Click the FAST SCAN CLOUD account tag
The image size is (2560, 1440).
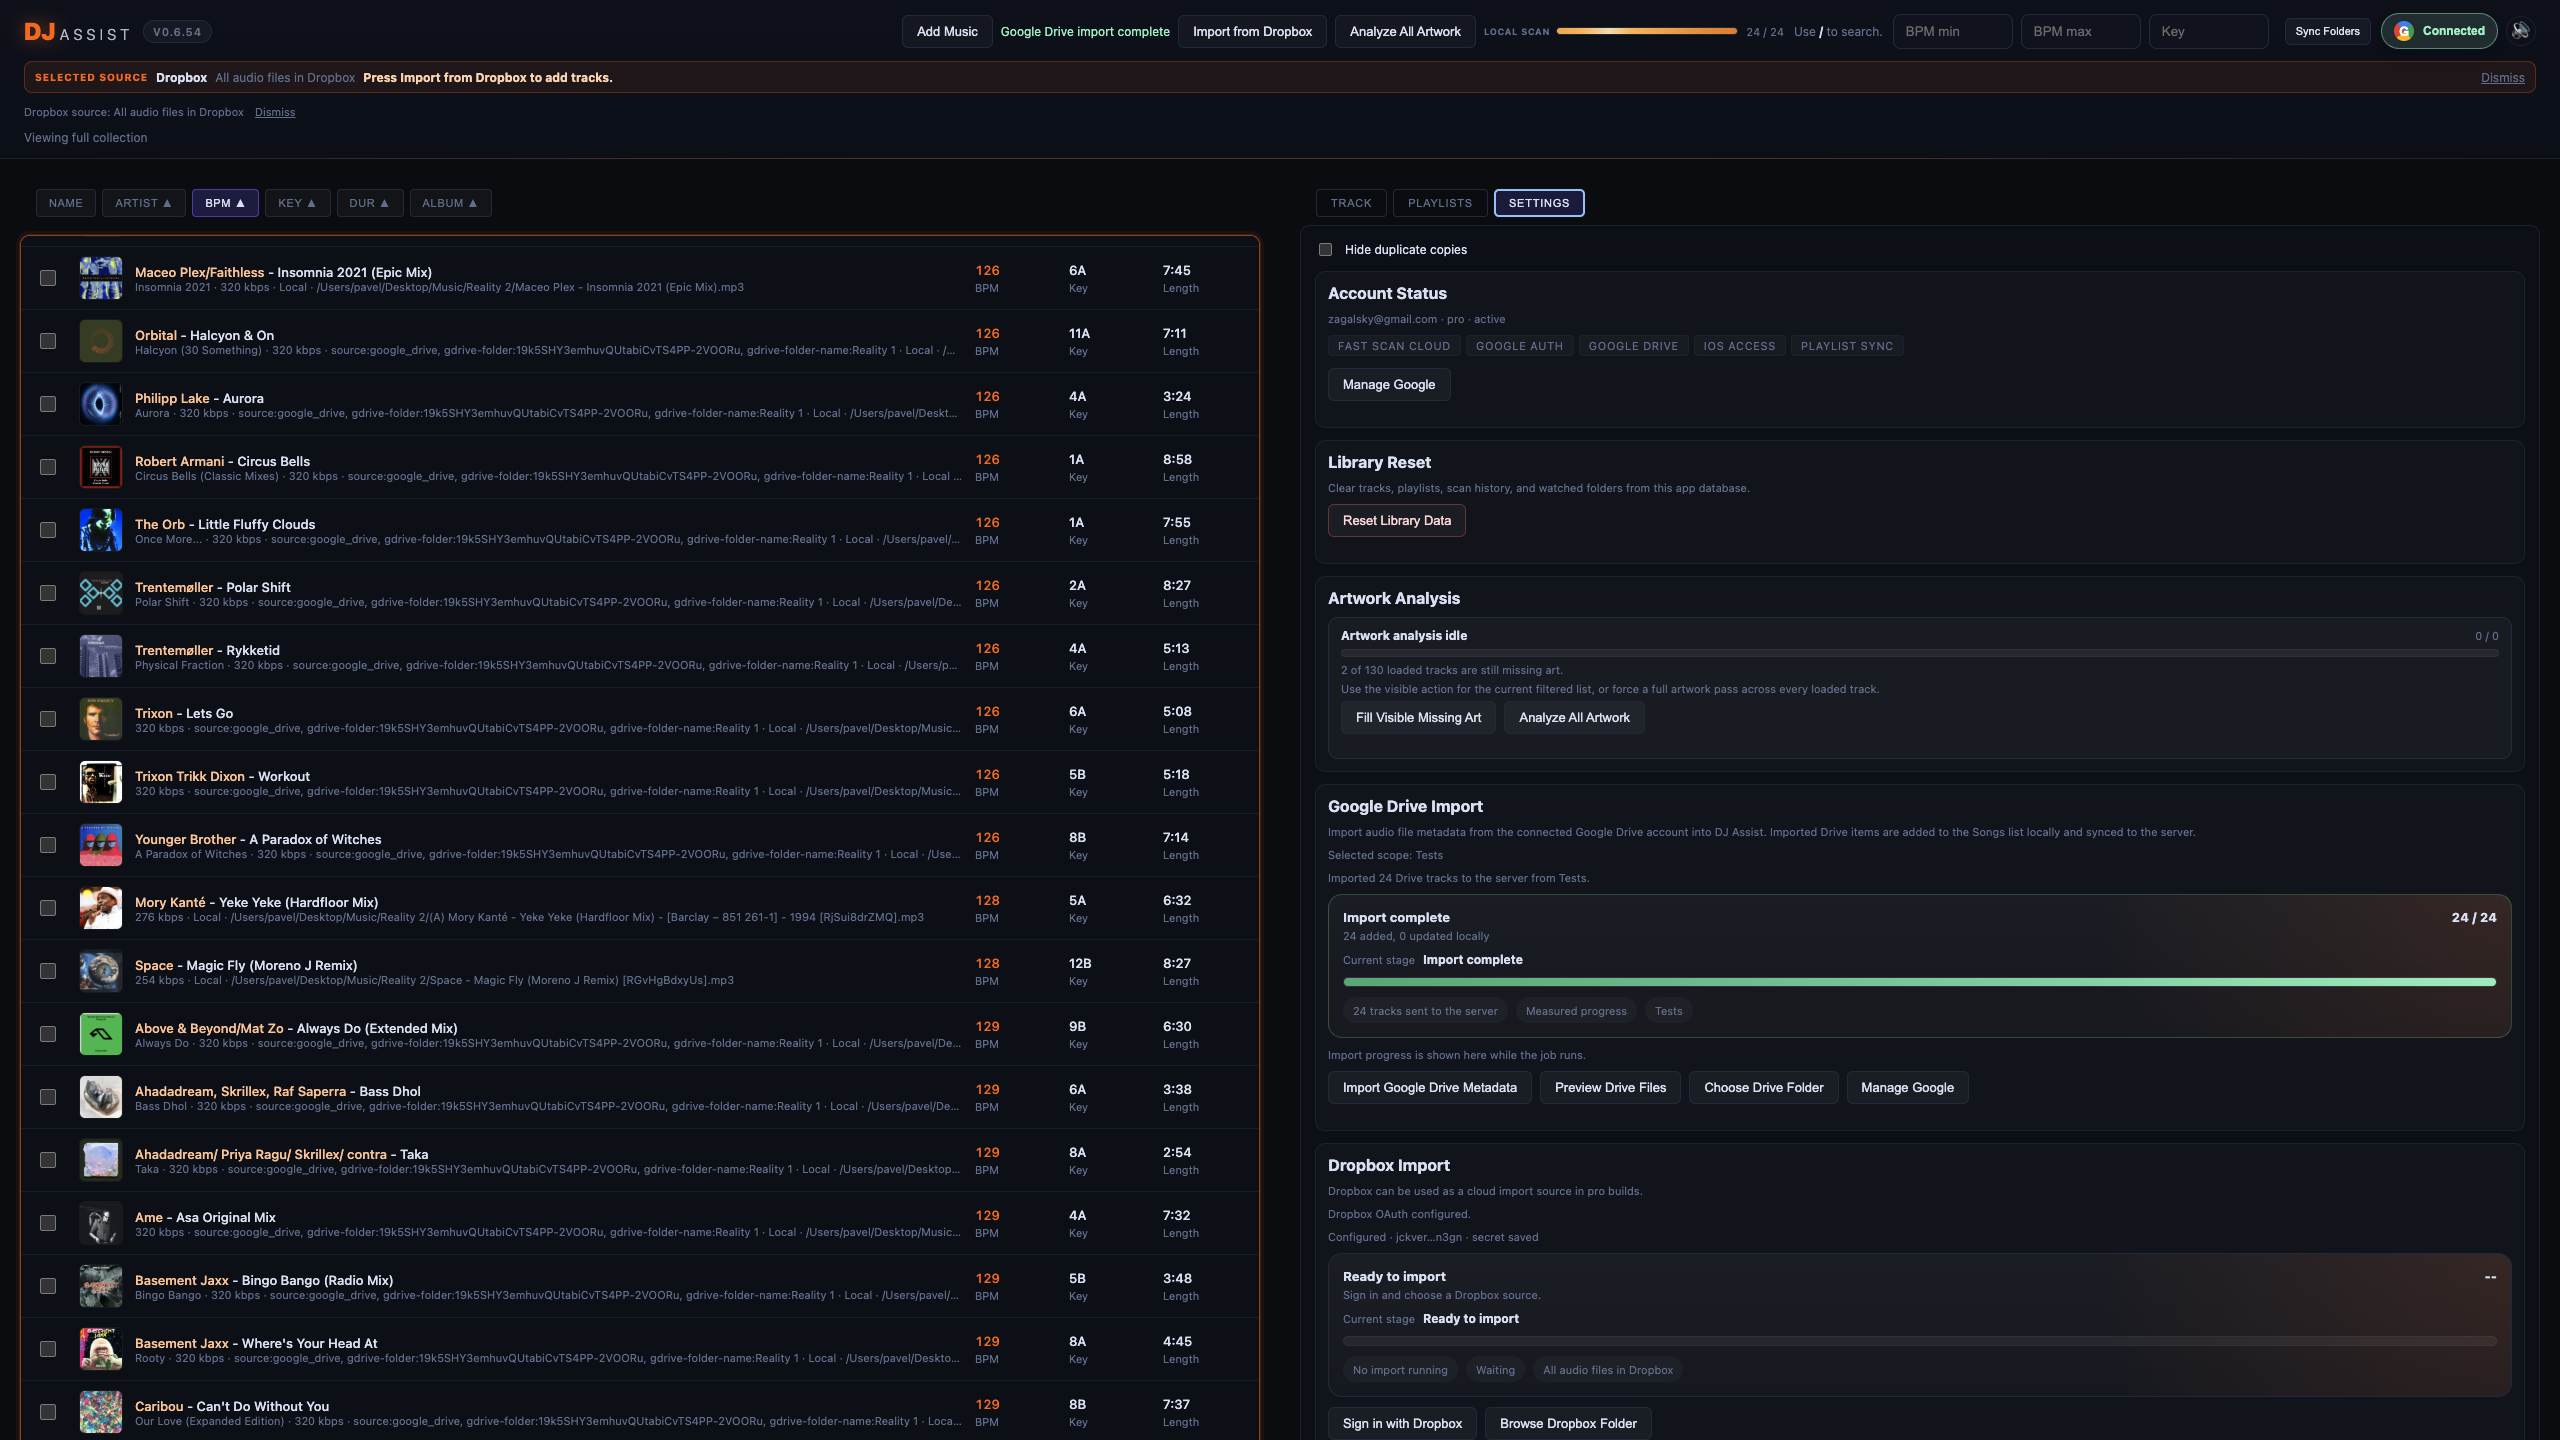pyautogui.click(x=1394, y=346)
